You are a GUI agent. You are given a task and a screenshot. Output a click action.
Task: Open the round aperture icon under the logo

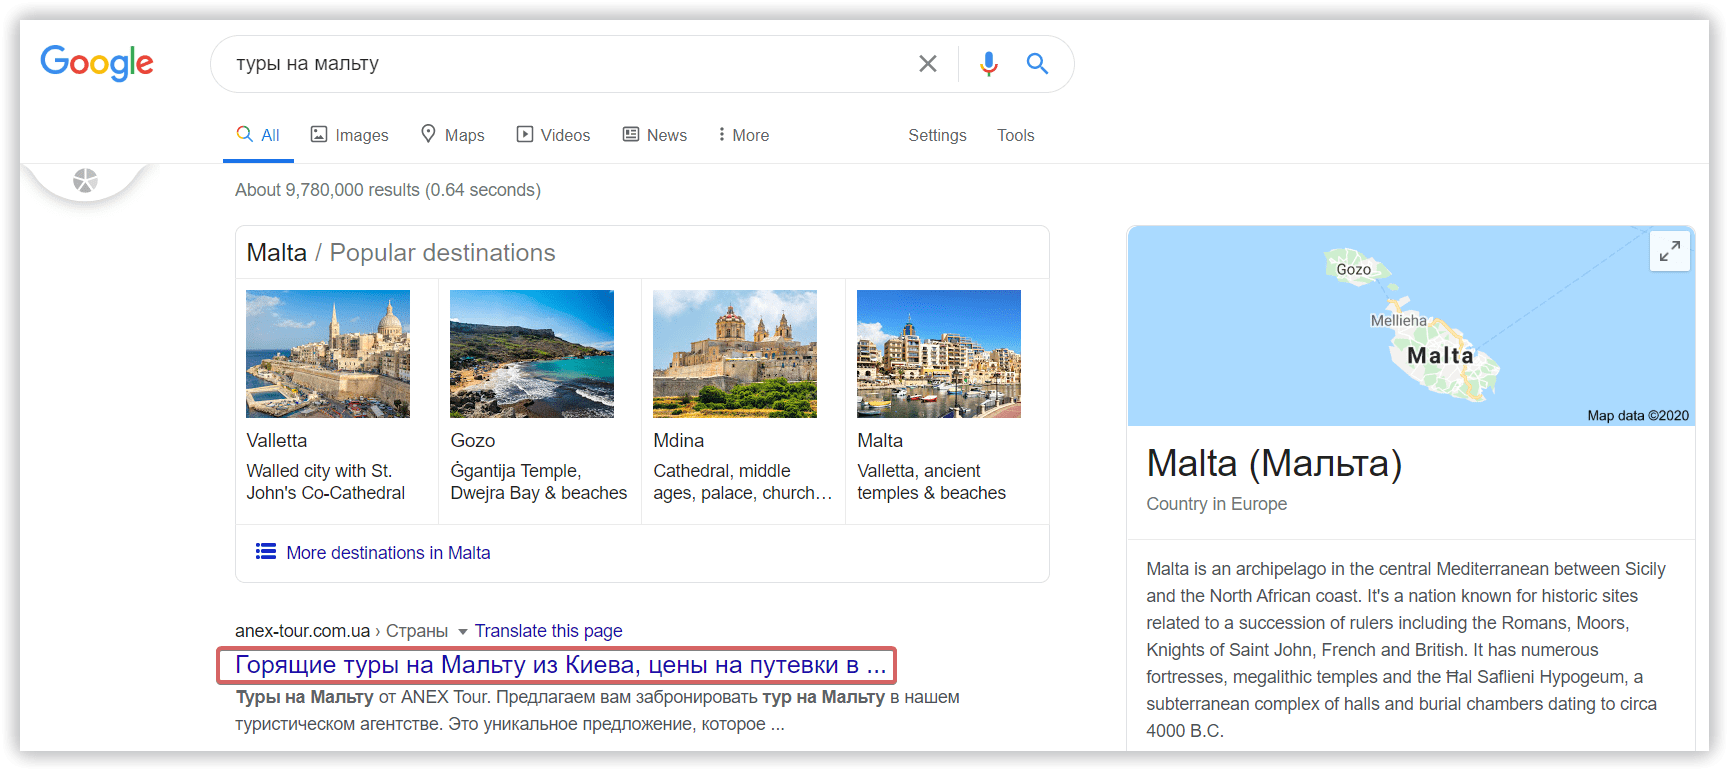pyautogui.click(x=86, y=181)
